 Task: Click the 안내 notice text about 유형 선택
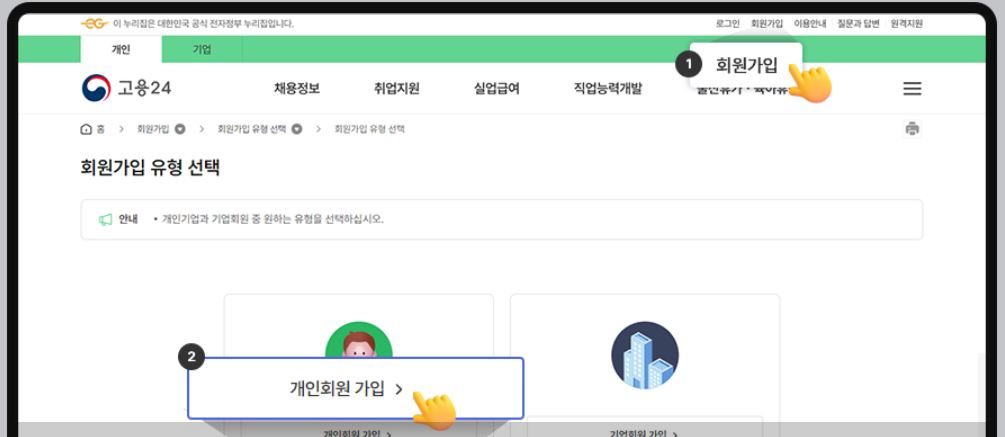pyautogui.click(x=272, y=220)
